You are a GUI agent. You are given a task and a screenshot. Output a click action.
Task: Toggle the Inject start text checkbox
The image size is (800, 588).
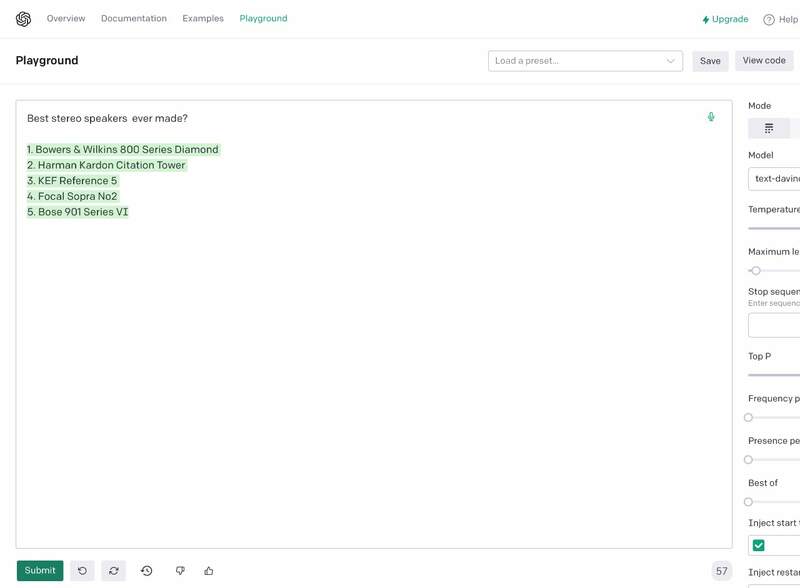click(x=759, y=545)
